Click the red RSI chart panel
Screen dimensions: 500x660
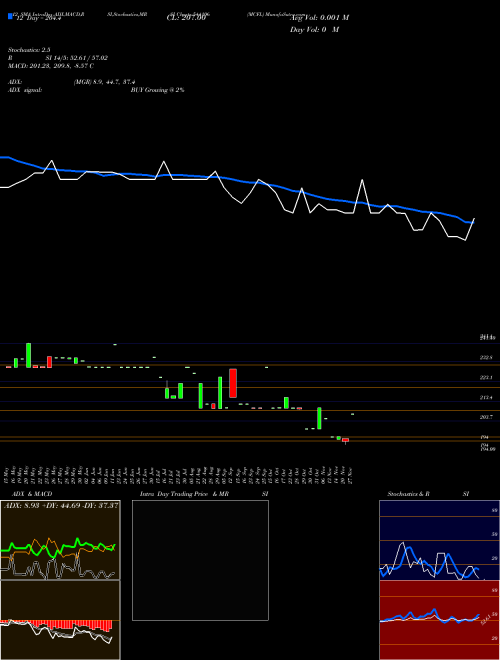click(x=439, y=620)
